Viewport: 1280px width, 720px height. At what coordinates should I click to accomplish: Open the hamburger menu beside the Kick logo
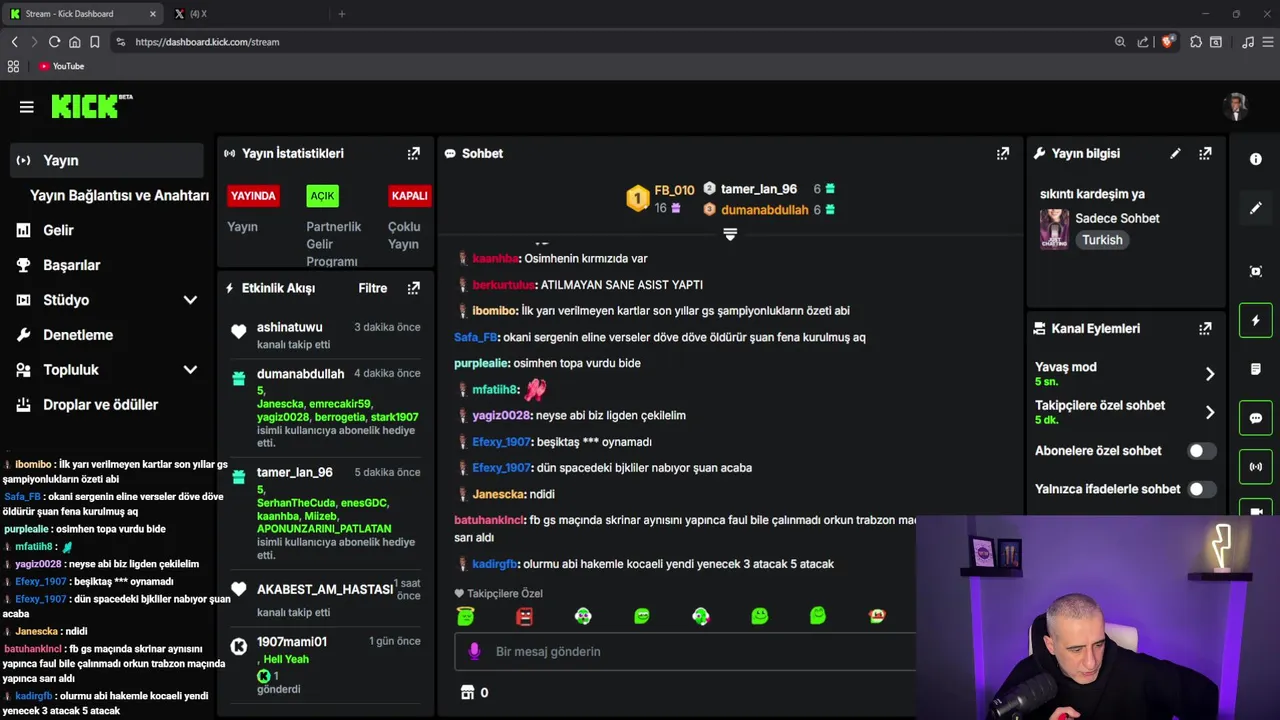[x=27, y=107]
